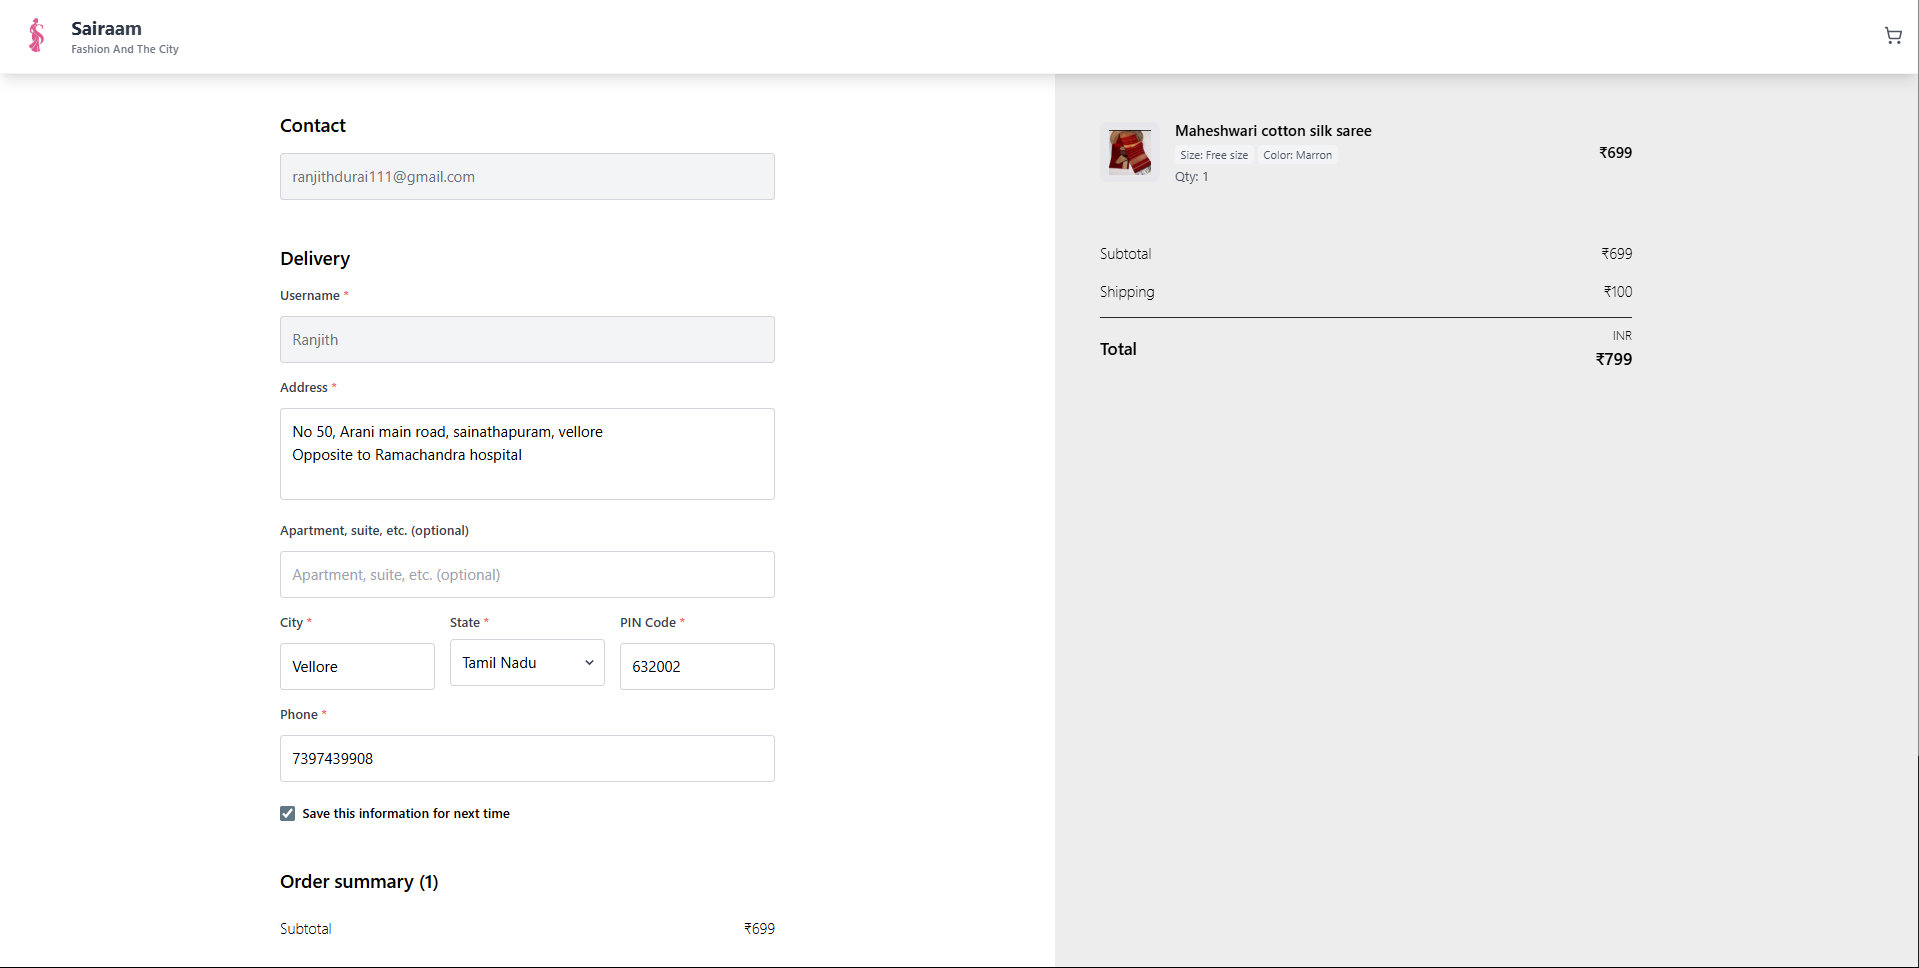This screenshot has width=1919, height=968.
Task: Click the Sairaam brand name in header
Action: 106,29
